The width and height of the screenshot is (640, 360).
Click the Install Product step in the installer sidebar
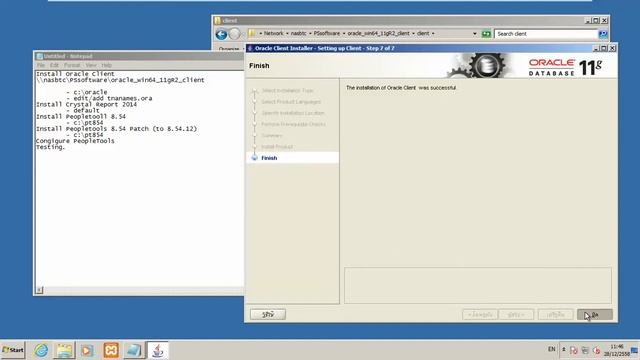(277, 147)
